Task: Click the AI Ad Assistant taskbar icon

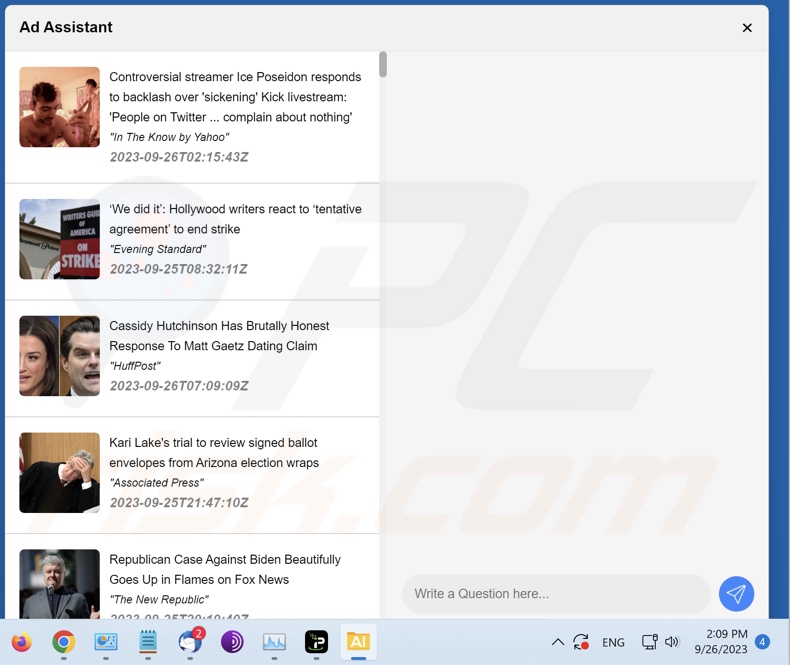Action: click(x=358, y=642)
